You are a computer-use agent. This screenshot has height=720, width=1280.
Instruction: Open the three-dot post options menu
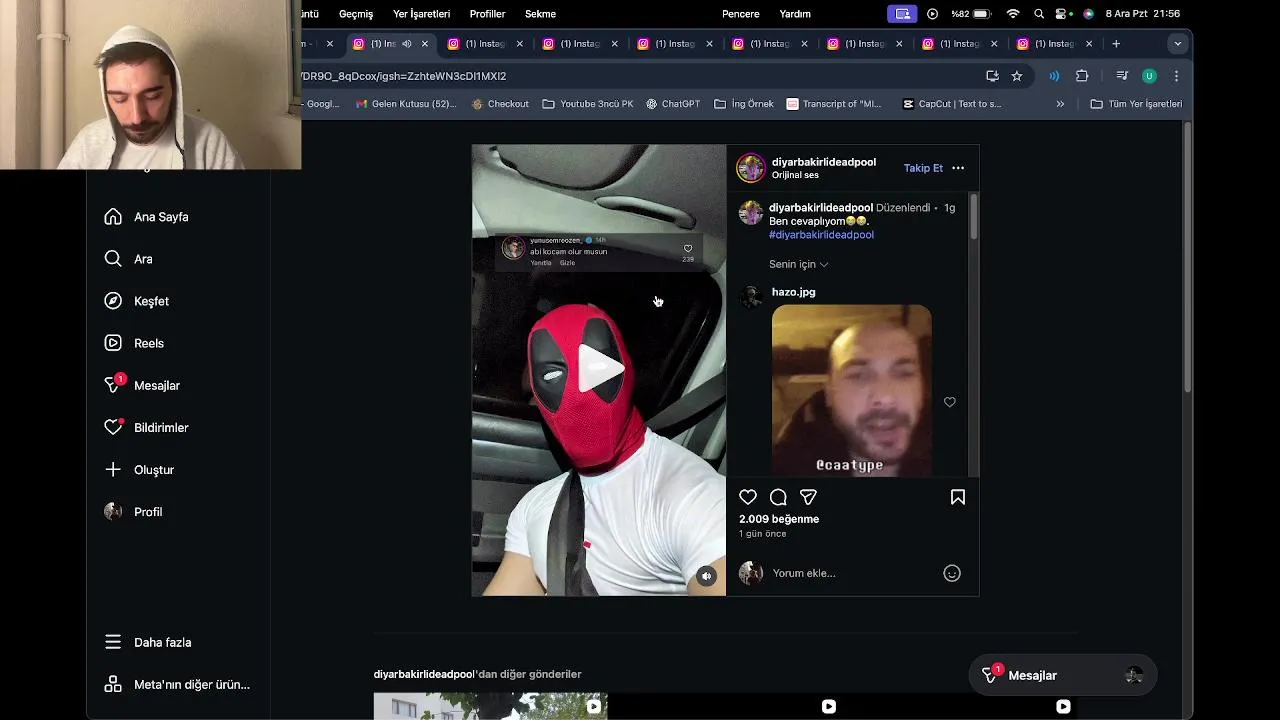click(958, 168)
